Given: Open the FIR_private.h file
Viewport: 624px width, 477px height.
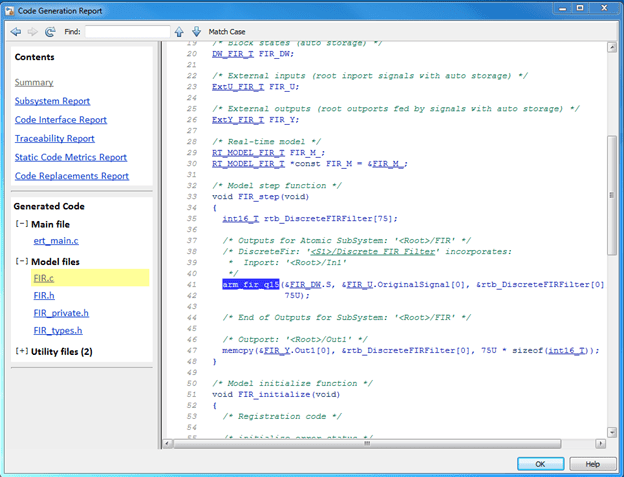Looking at the screenshot, I should pyautogui.click(x=61, y=313).
